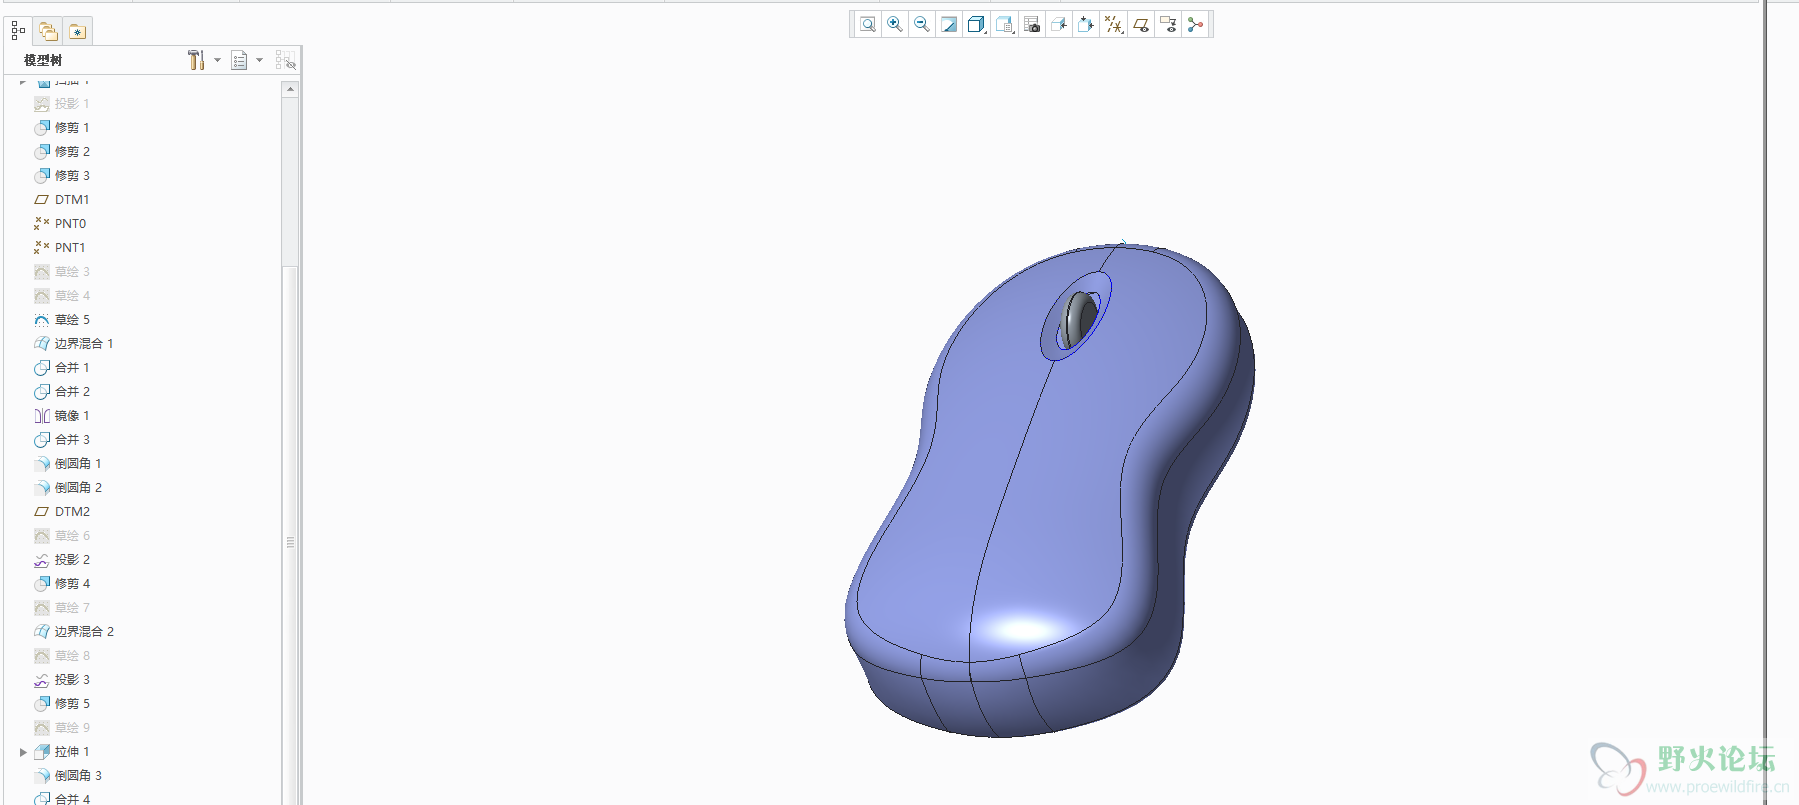Select the 修剪 5 feature

tap(61, 704)
